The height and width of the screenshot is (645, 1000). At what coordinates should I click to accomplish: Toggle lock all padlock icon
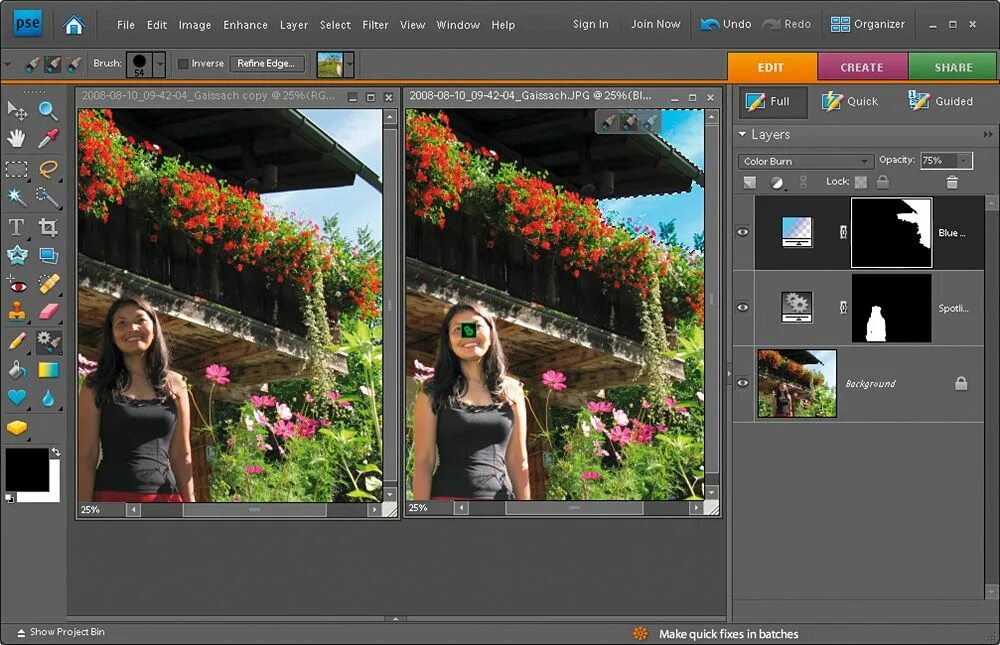click(x=883, y=182)
